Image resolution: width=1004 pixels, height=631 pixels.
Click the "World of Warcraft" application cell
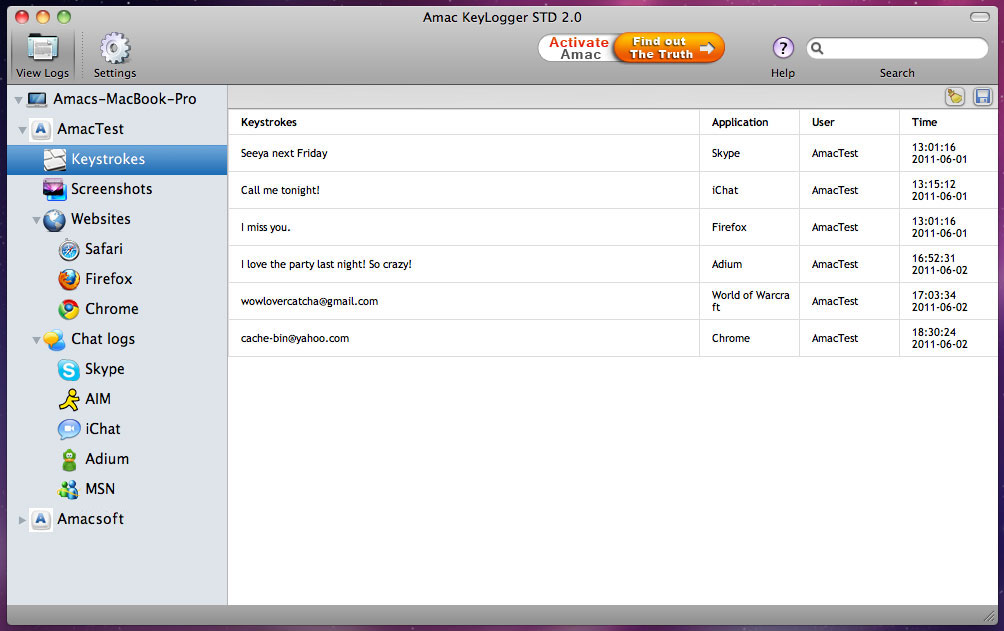click(x=750, y=301)
